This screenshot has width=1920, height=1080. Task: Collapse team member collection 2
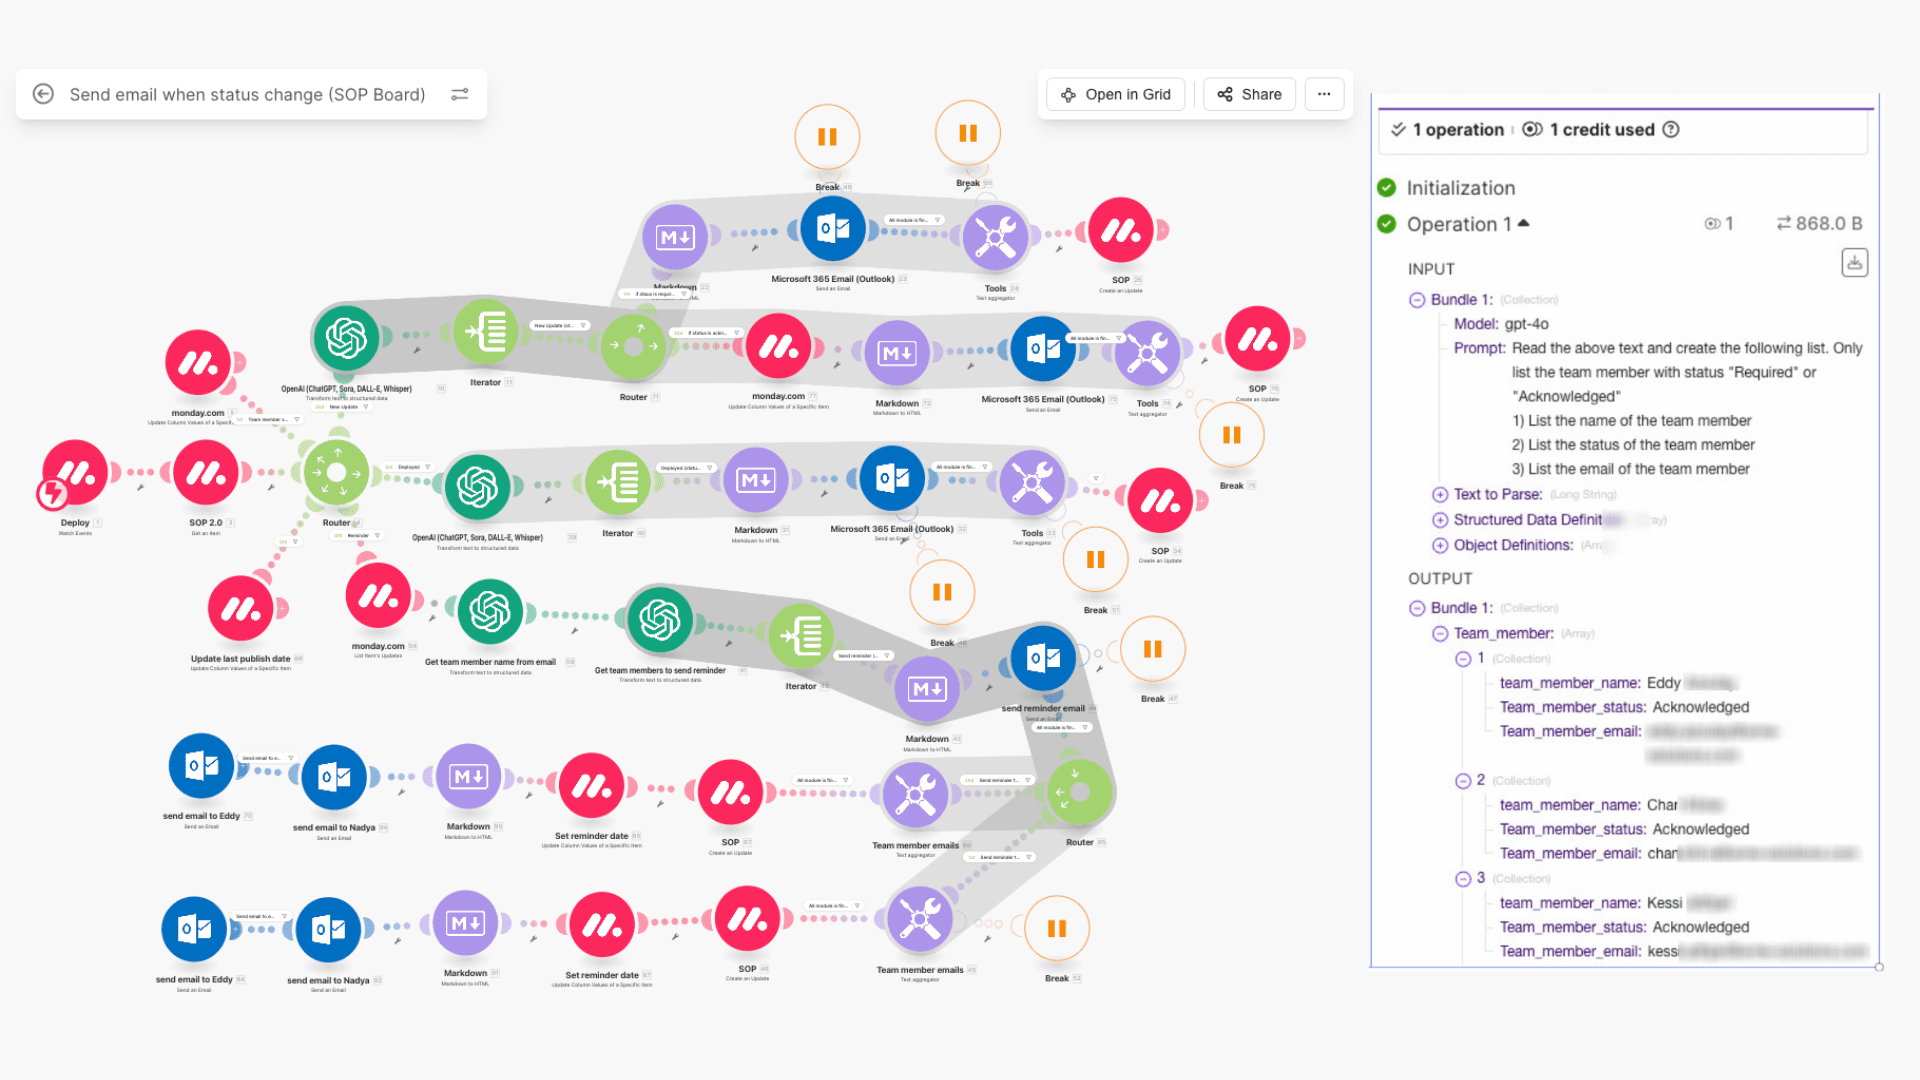coord(1463,781)
